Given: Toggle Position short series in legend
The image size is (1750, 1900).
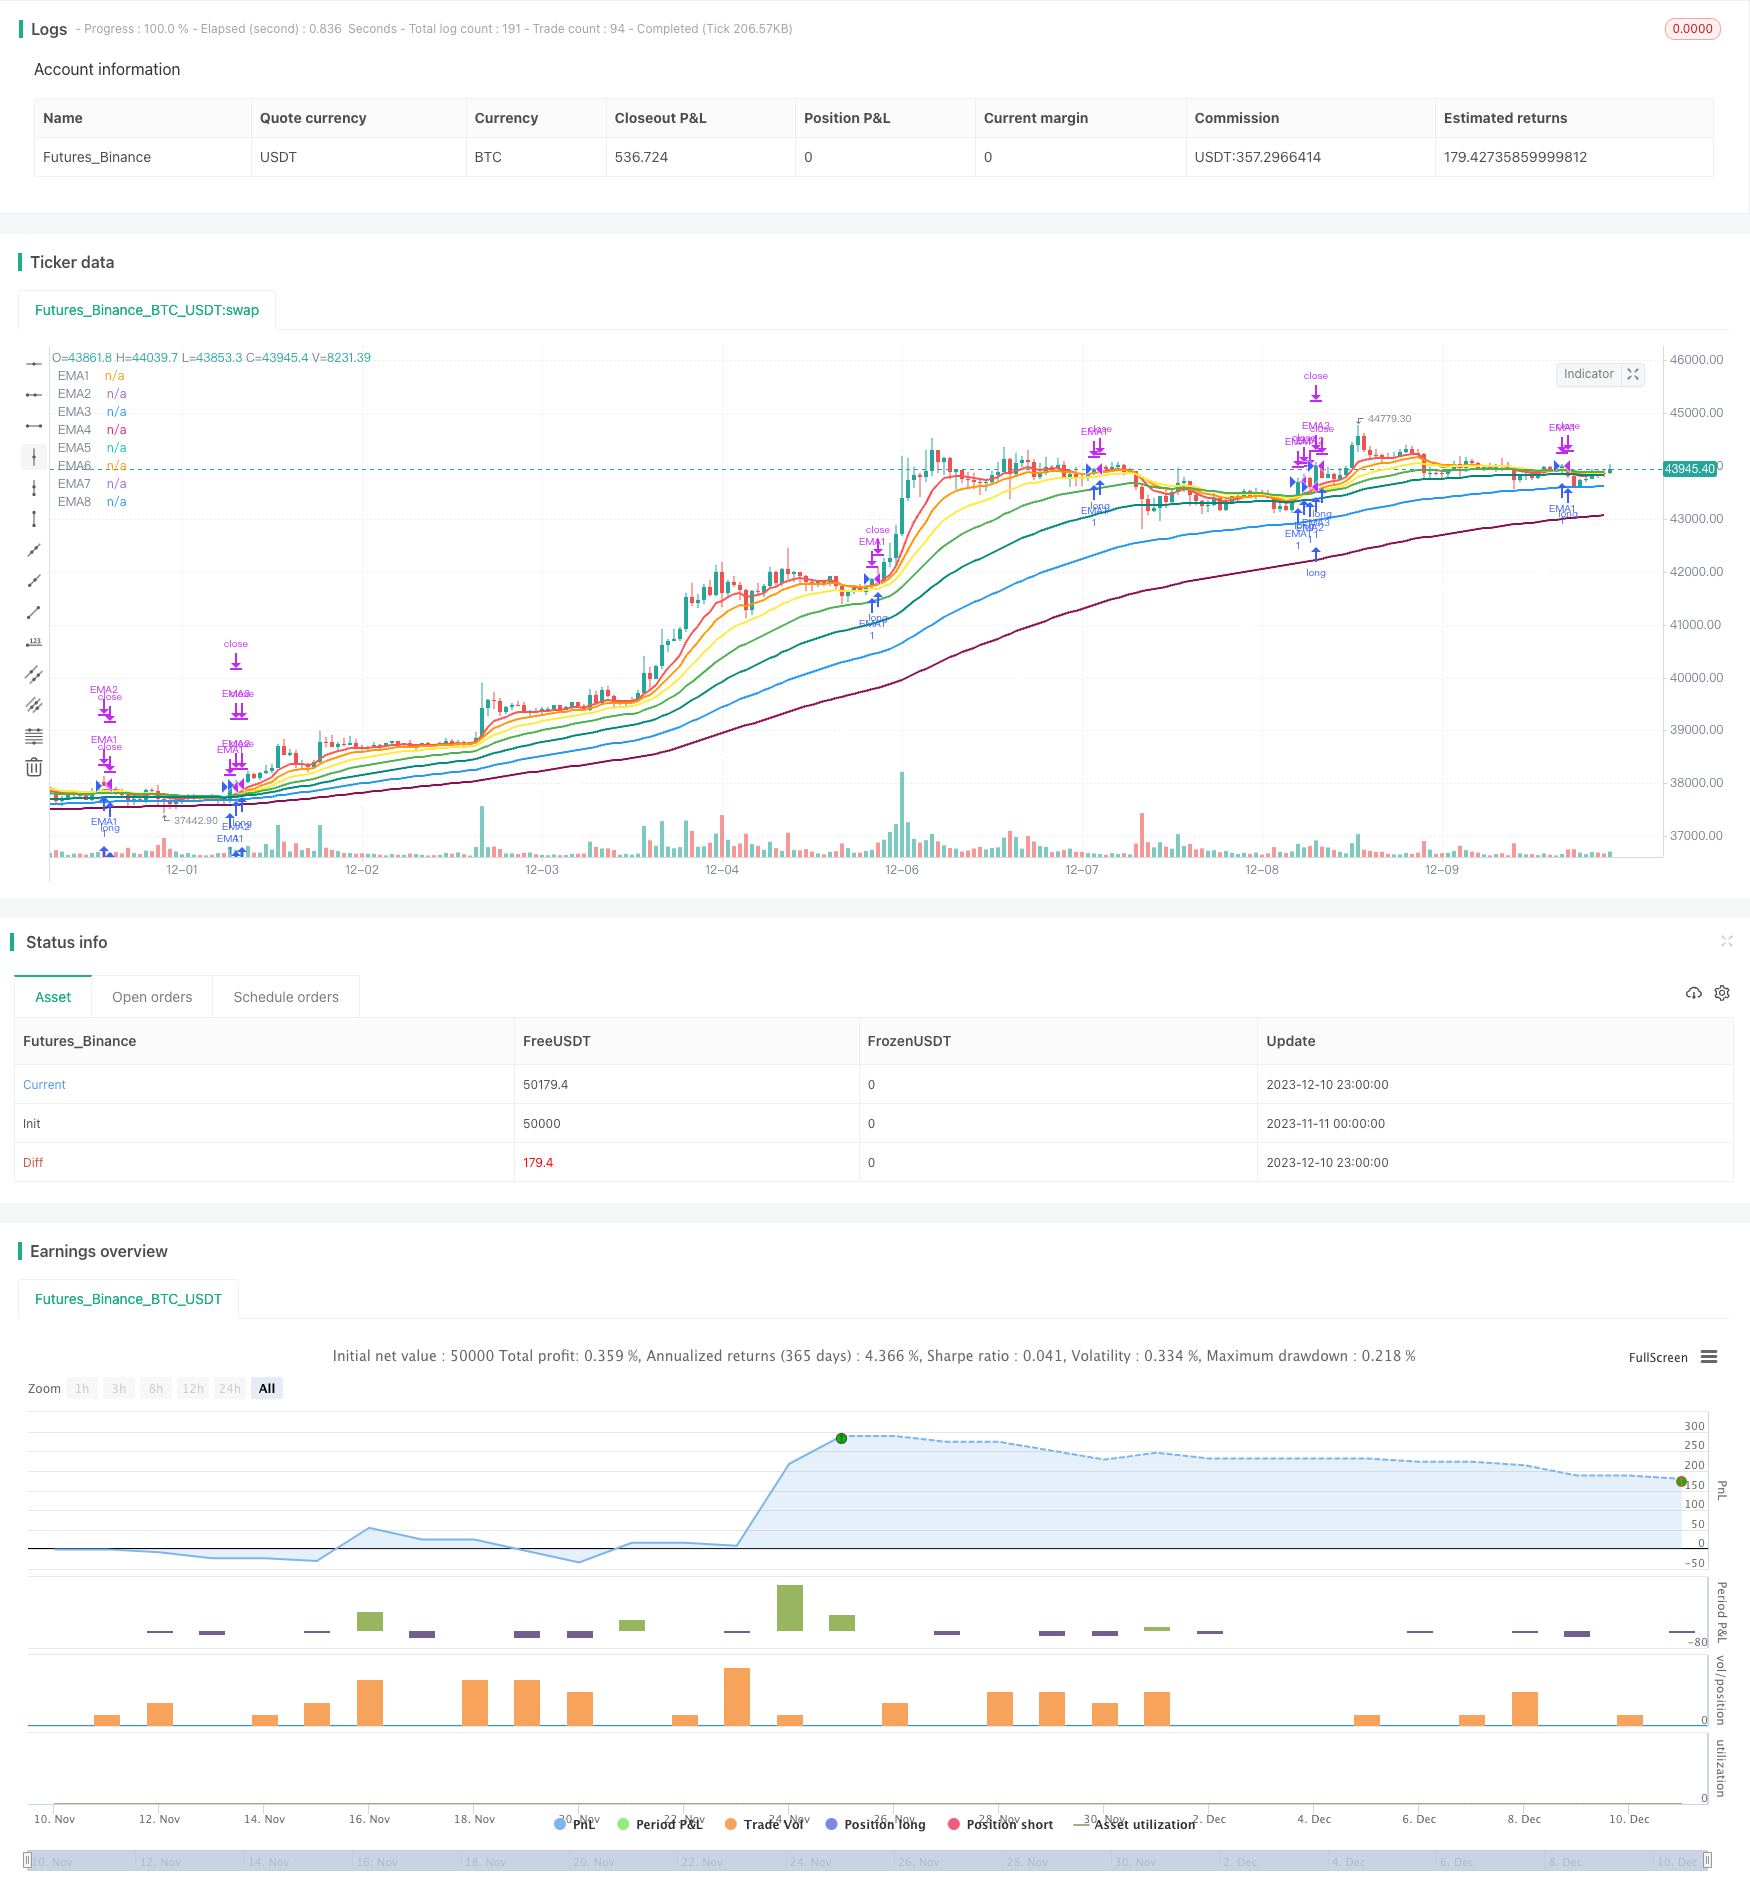Looking at the screenshot, I should [x=1000, y=1824].
